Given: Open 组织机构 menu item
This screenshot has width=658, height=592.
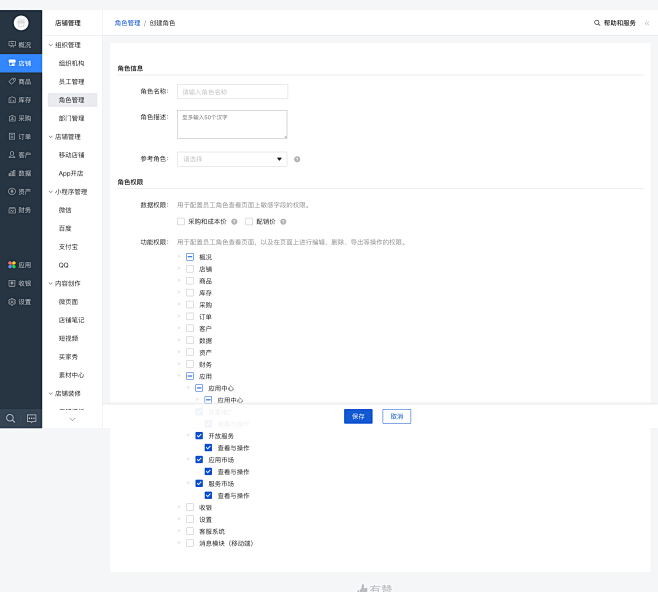Looking at the screenshot, I should (x=71, y=63).
